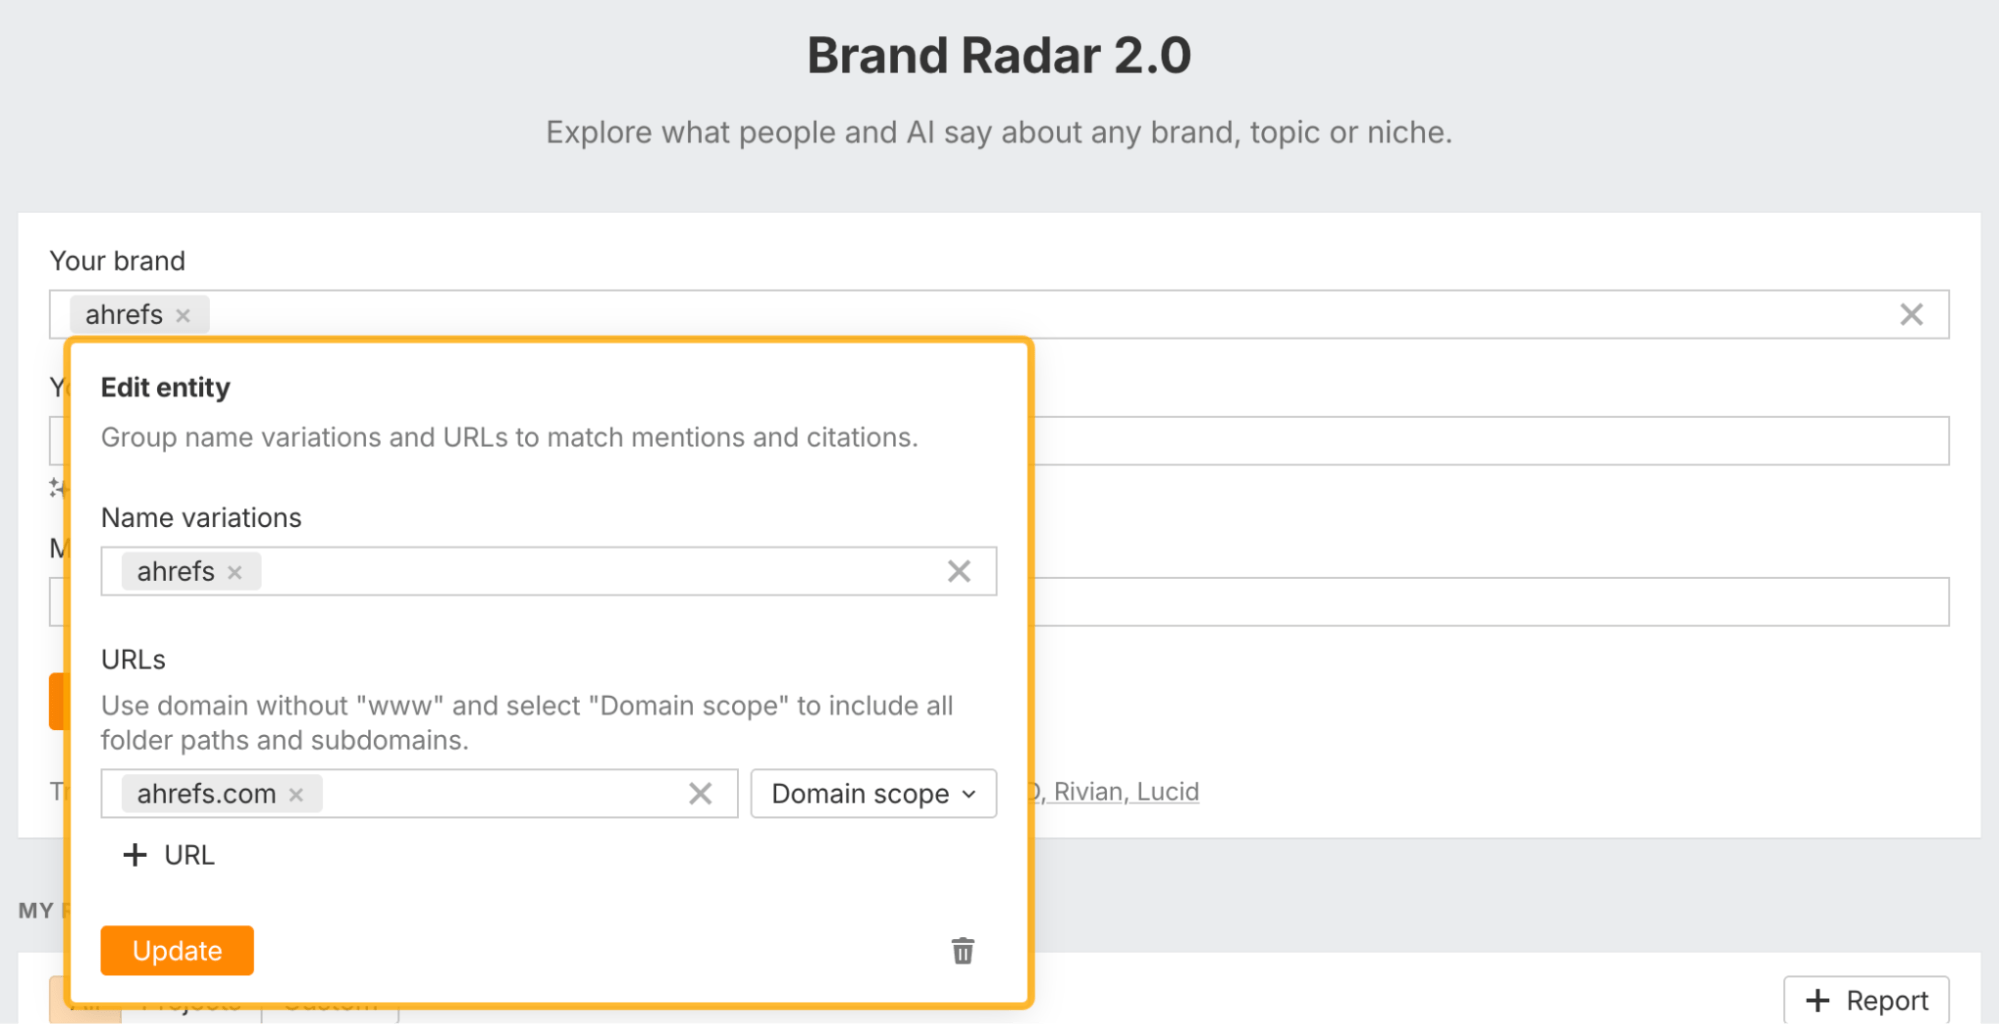
Task: Clear the entire Your brand field
Action: click(x=1911, y=315)
